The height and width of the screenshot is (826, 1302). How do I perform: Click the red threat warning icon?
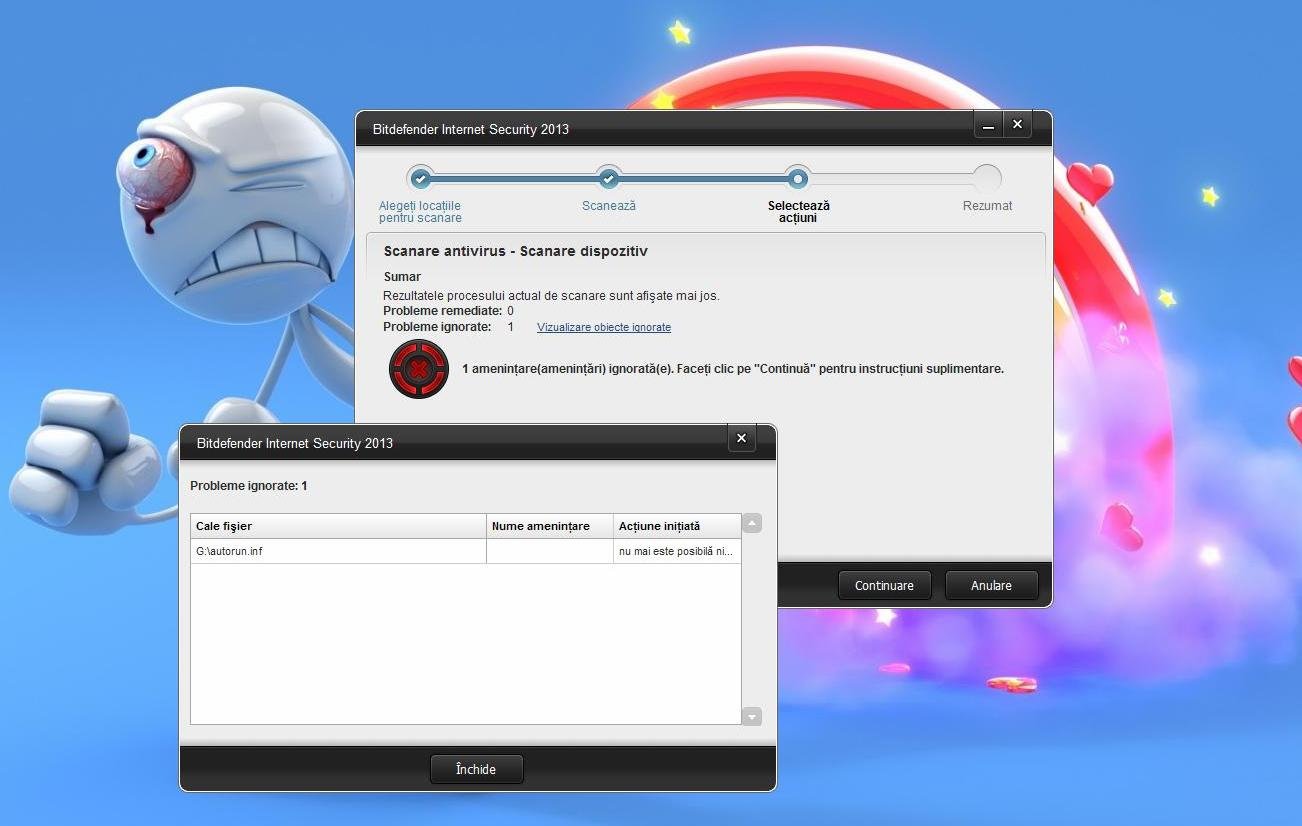click(x=418, y=369)
